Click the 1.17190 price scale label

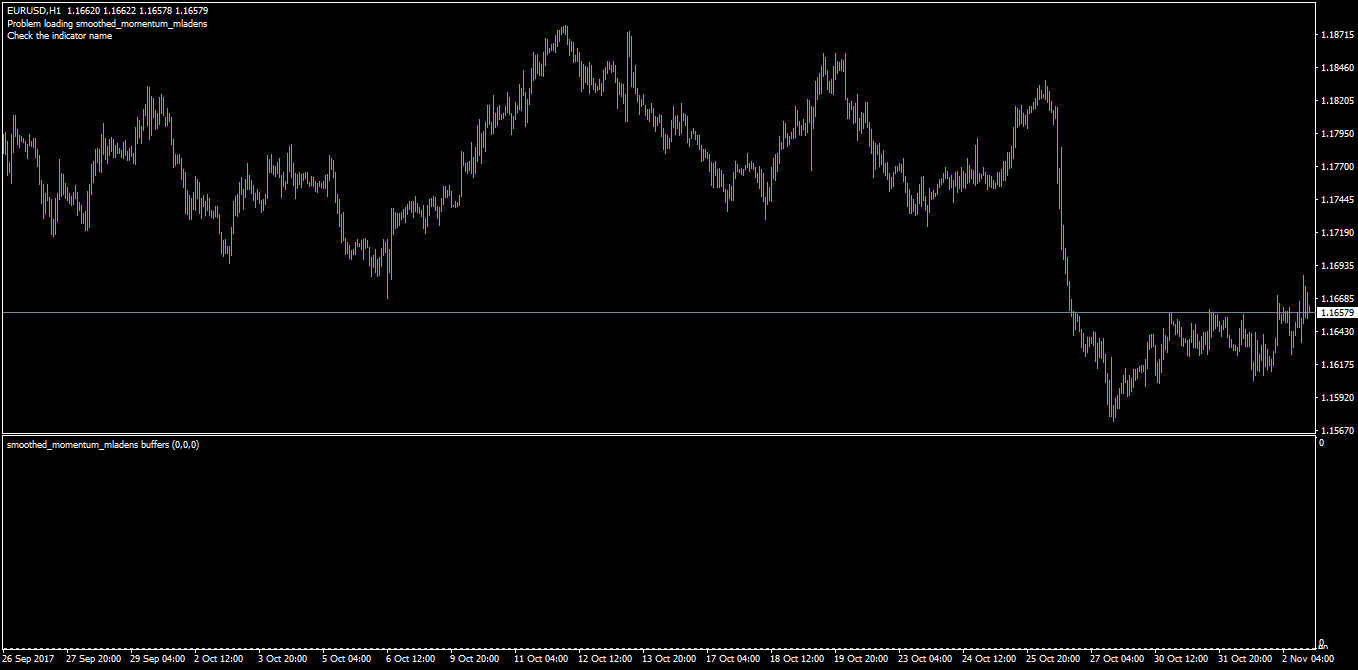(1337, 233)
